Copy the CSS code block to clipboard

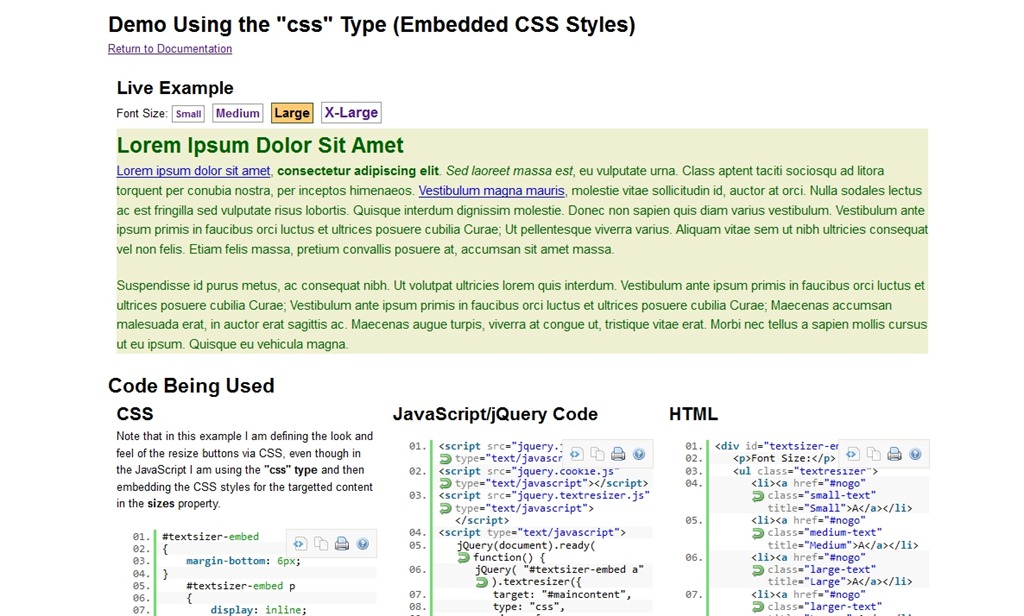pos(321,543)
